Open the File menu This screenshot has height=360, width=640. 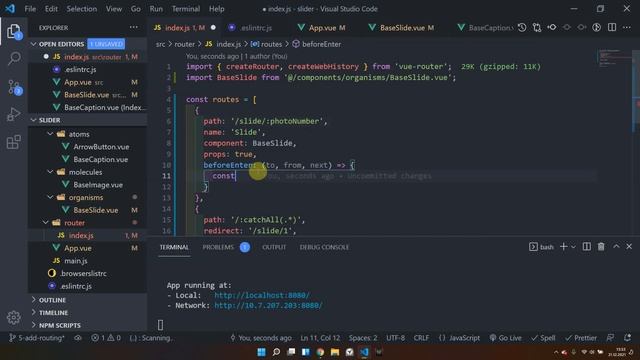(x=30, y=9)
